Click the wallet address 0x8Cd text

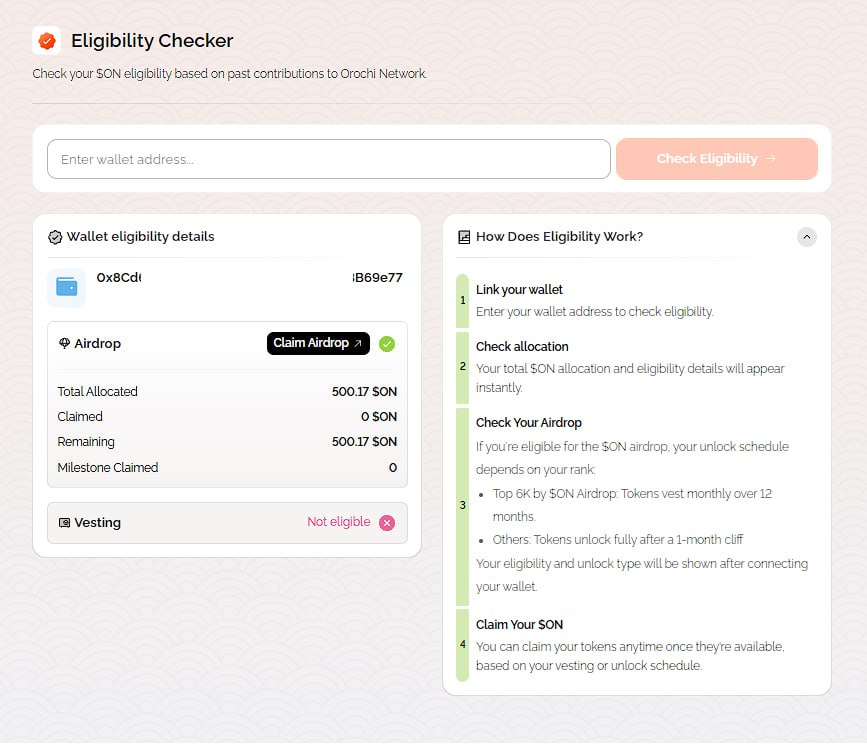point(119,278)
